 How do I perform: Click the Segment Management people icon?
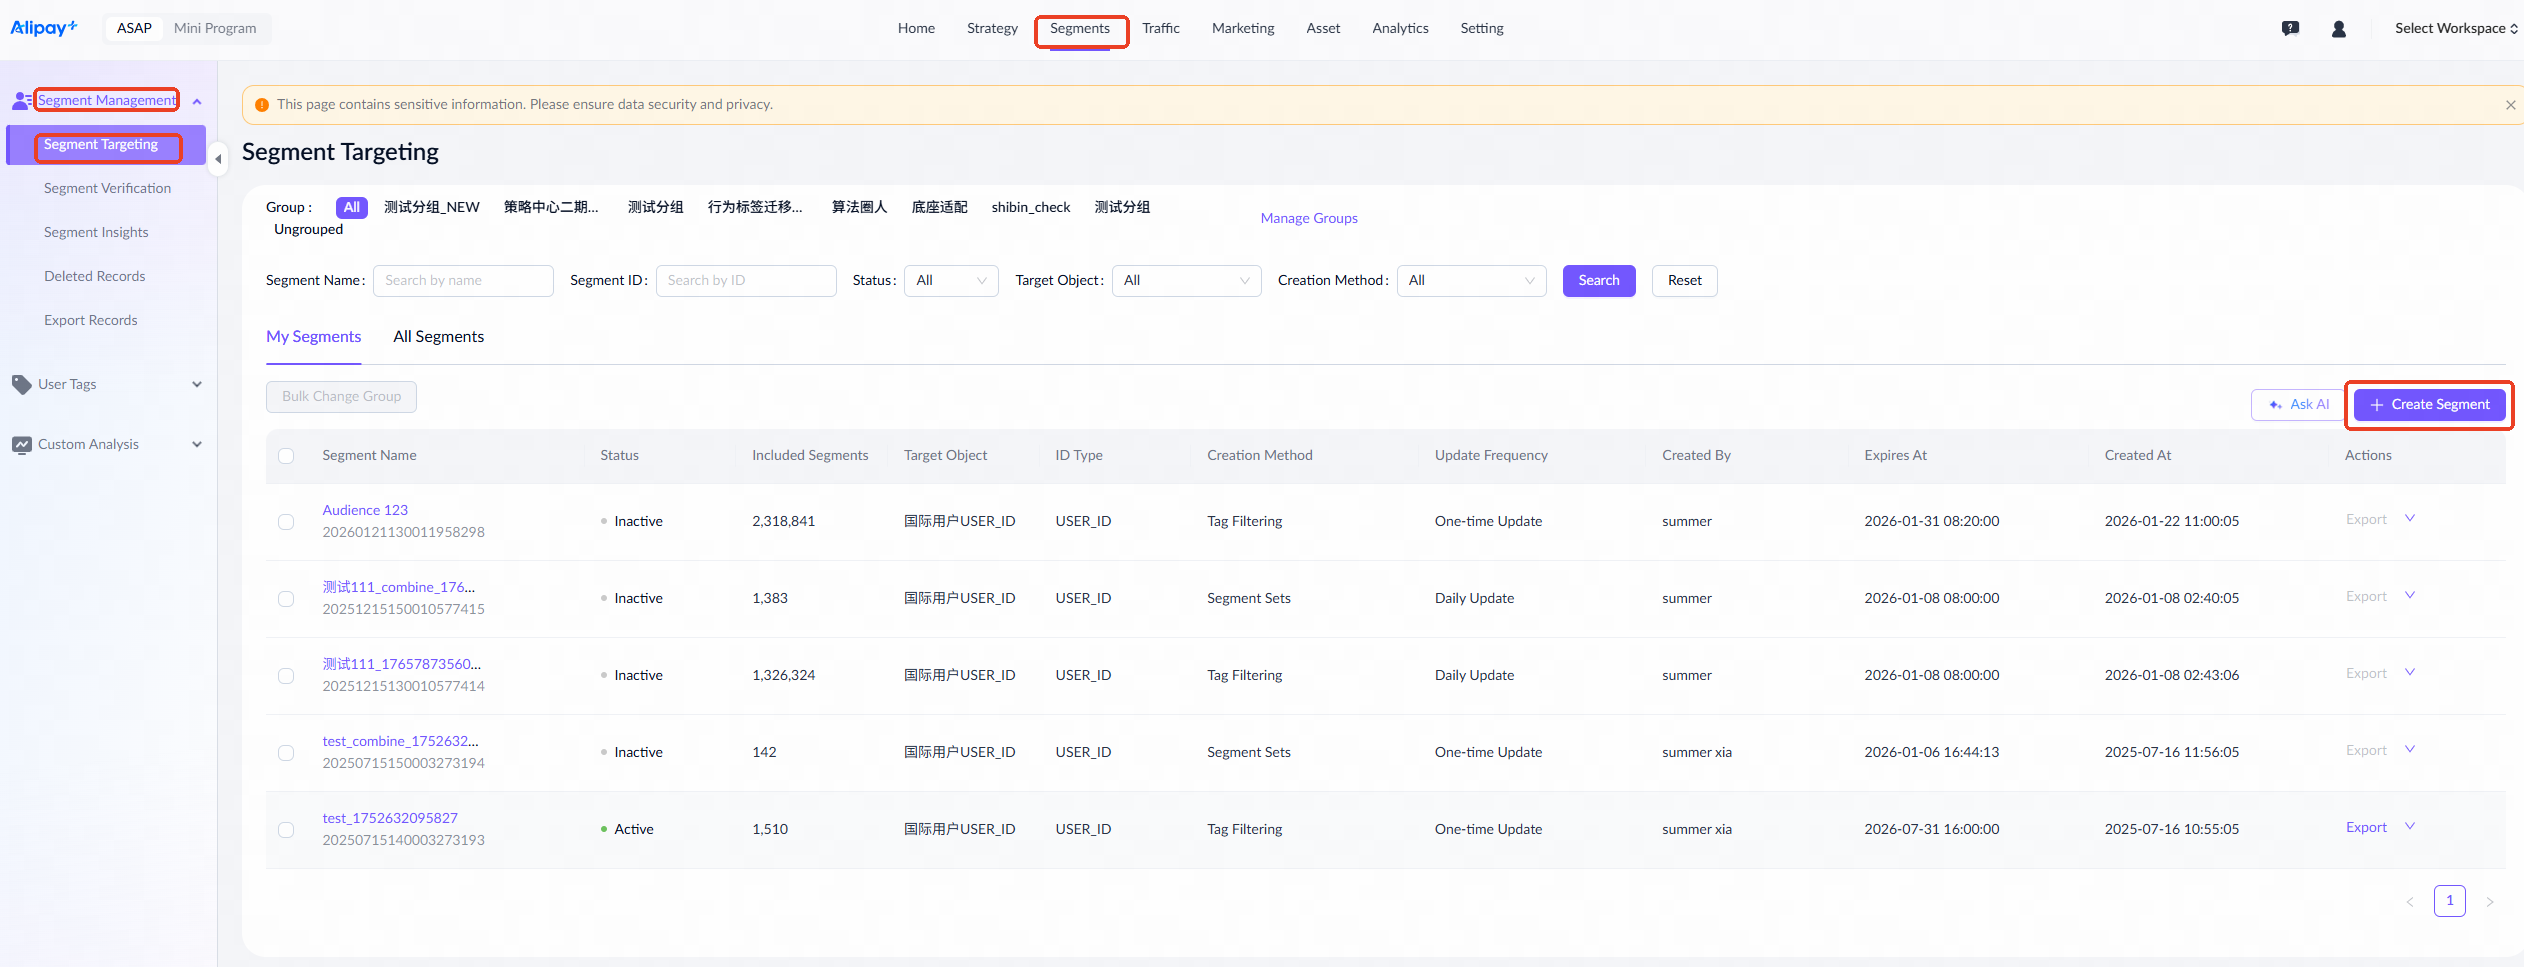click(x=21, y=101)
